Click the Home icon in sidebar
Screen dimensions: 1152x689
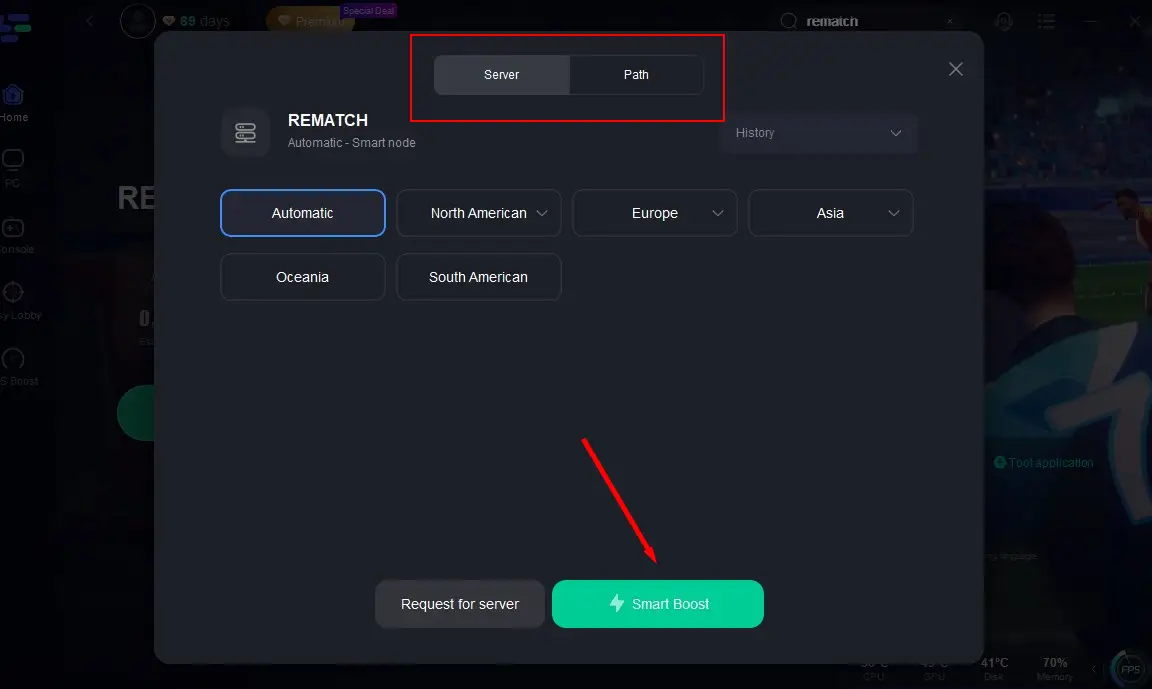coord(13,96)
